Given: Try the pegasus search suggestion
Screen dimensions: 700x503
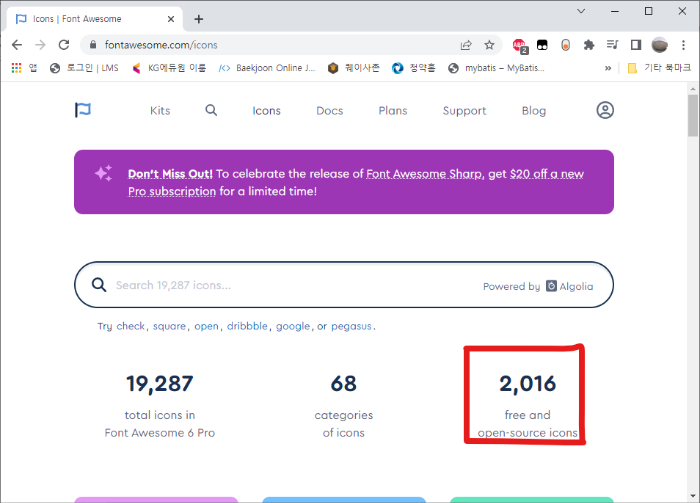Looking at the screenshot, I should [x=351, y=326].
